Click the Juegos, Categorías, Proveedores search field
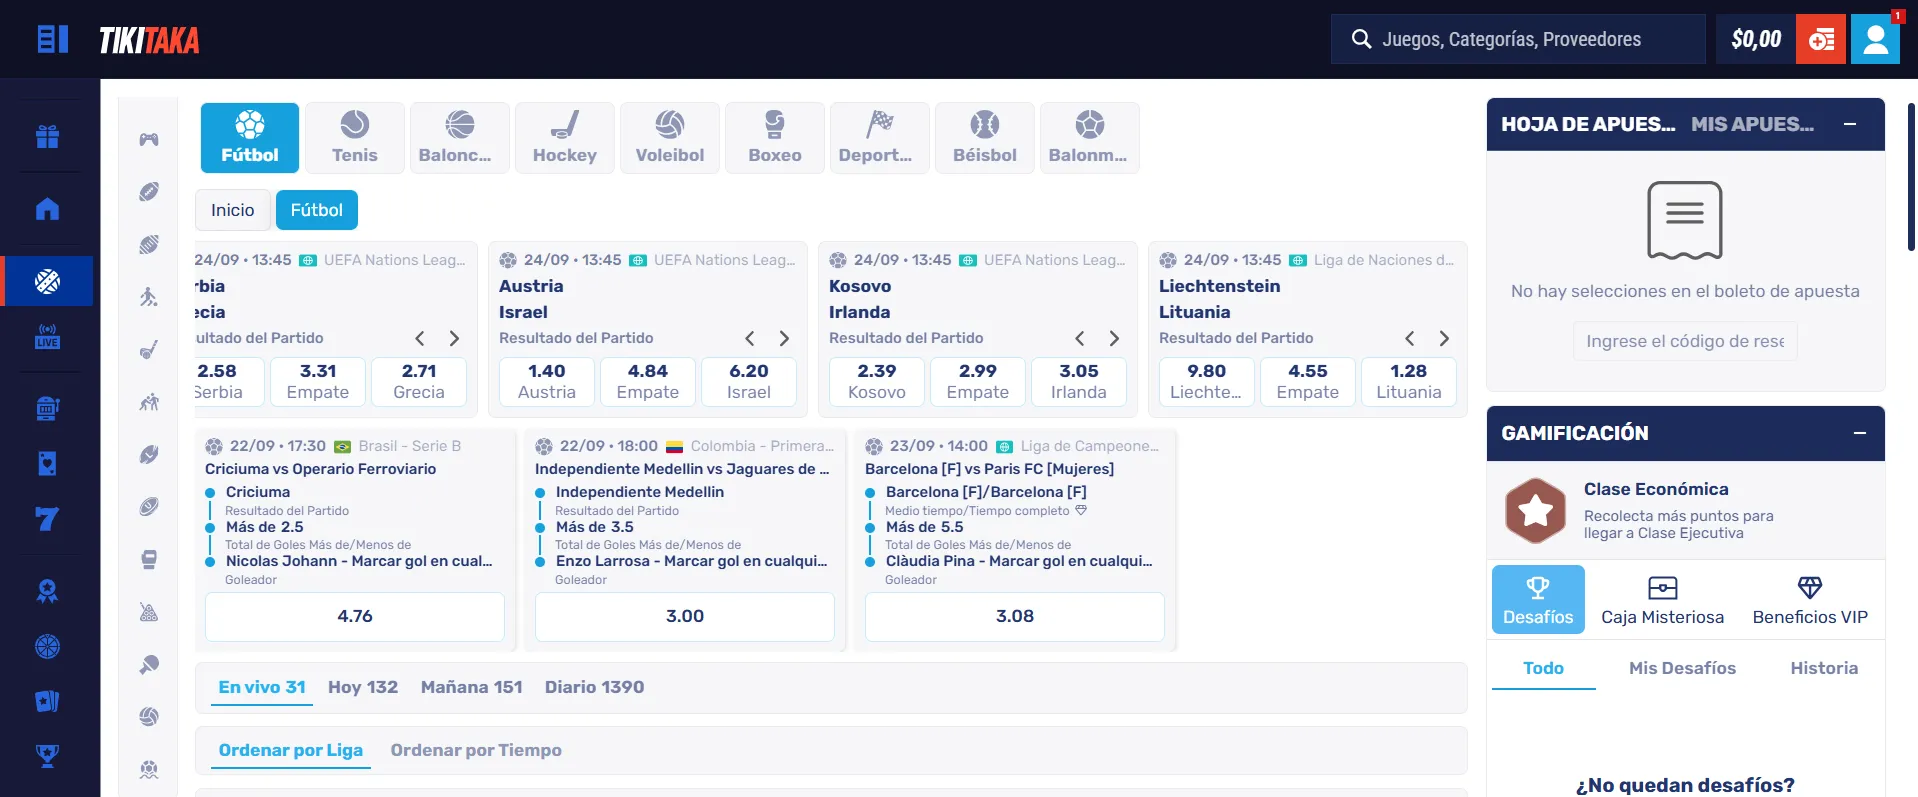 1518,39
